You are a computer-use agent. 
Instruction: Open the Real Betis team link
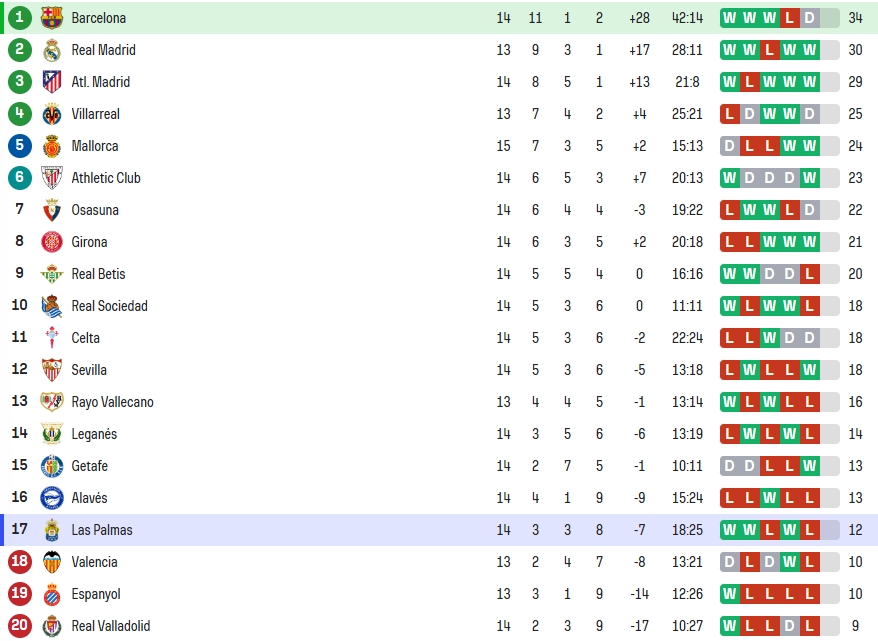98,274
